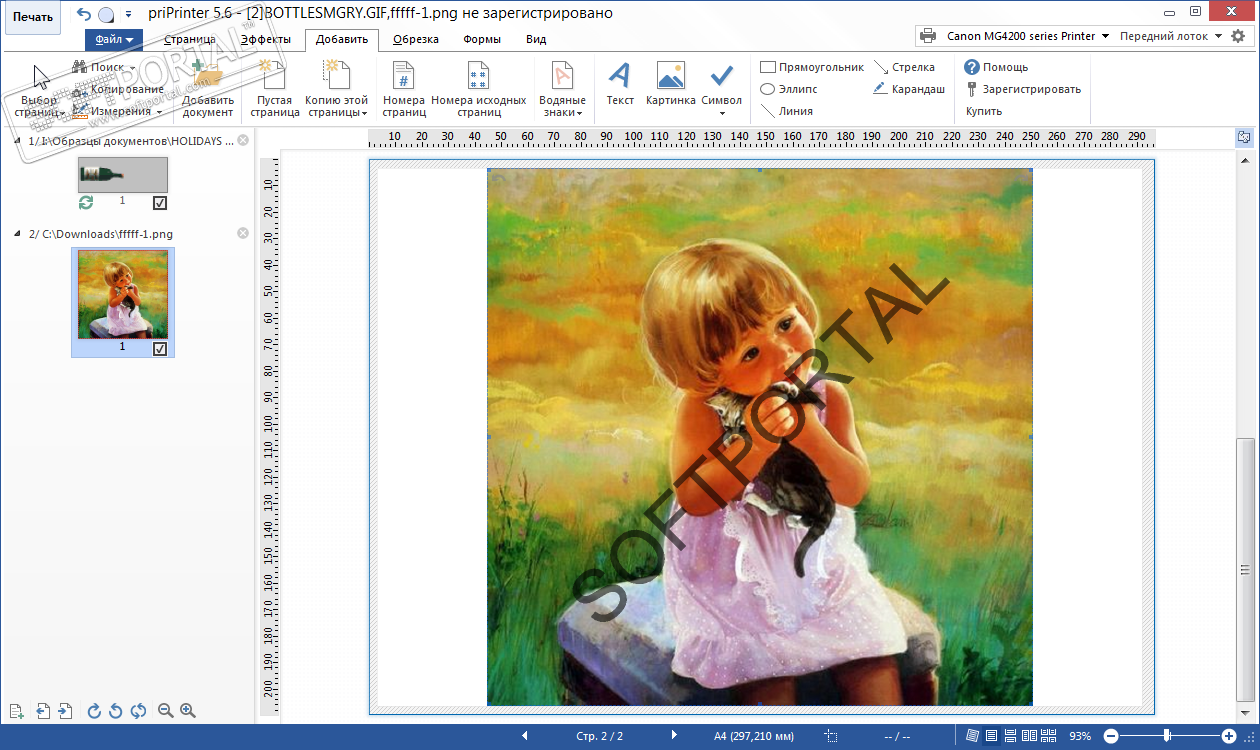This screenshot has height=750, width=1260.
Task: Click the selection size icon in status bar
Action: coord(831,736)
